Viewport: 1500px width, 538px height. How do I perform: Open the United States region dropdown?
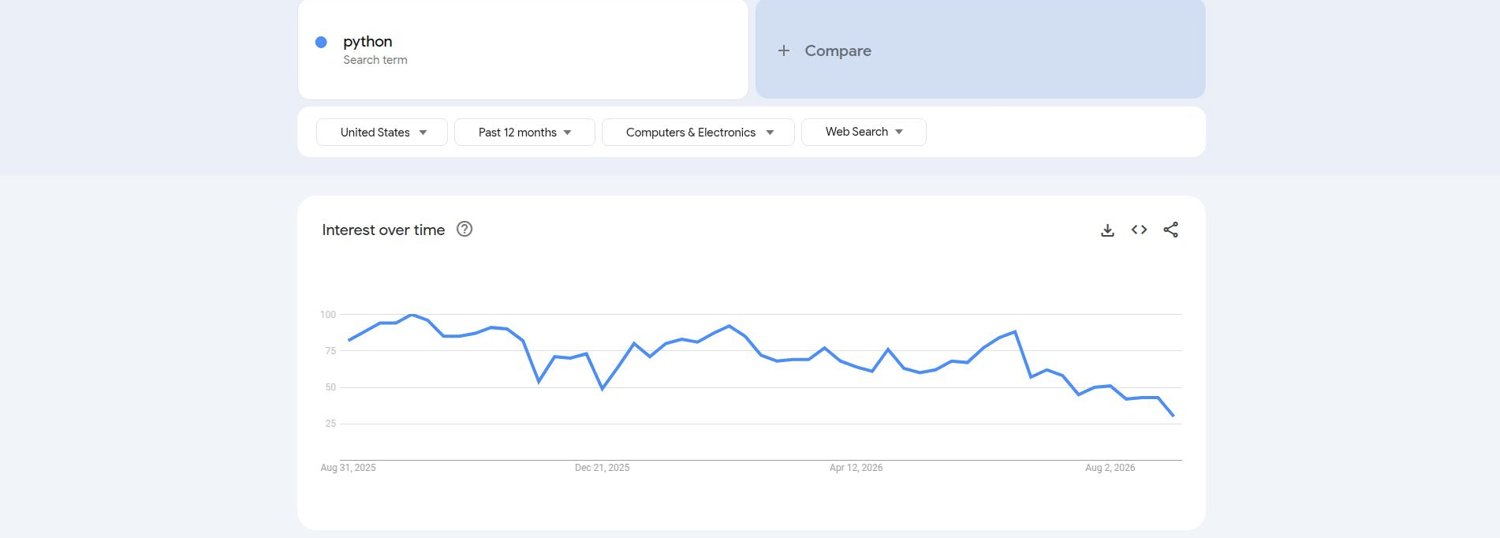[382, 132]
